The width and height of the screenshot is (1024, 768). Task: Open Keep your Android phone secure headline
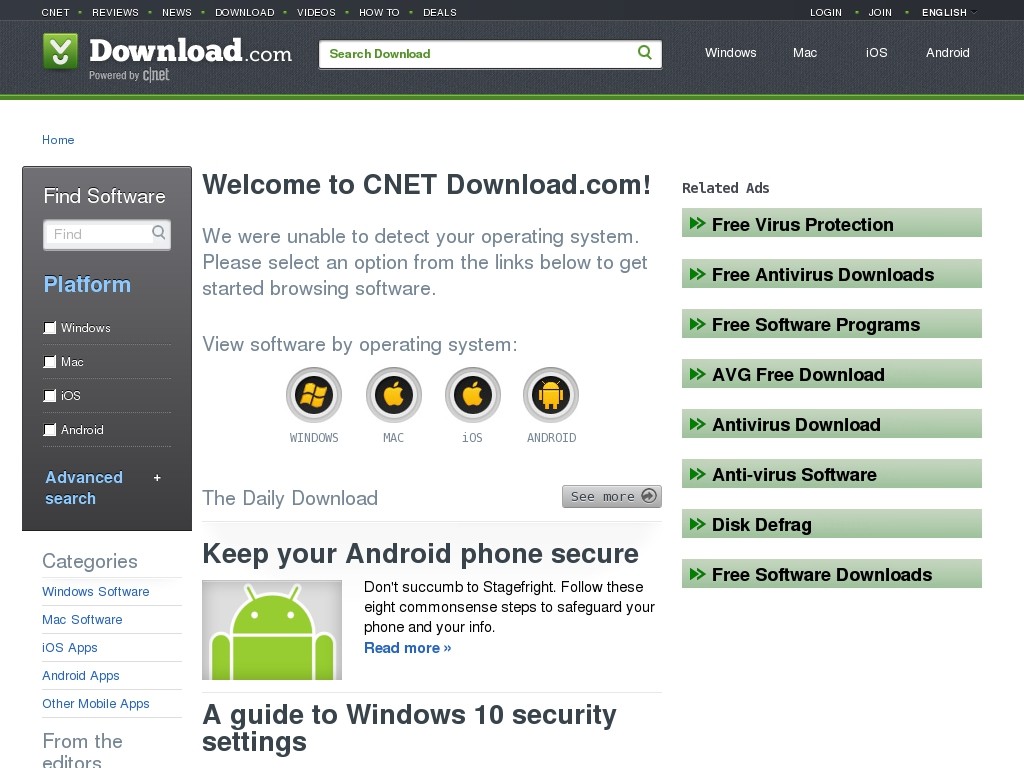tap(420, 554)
